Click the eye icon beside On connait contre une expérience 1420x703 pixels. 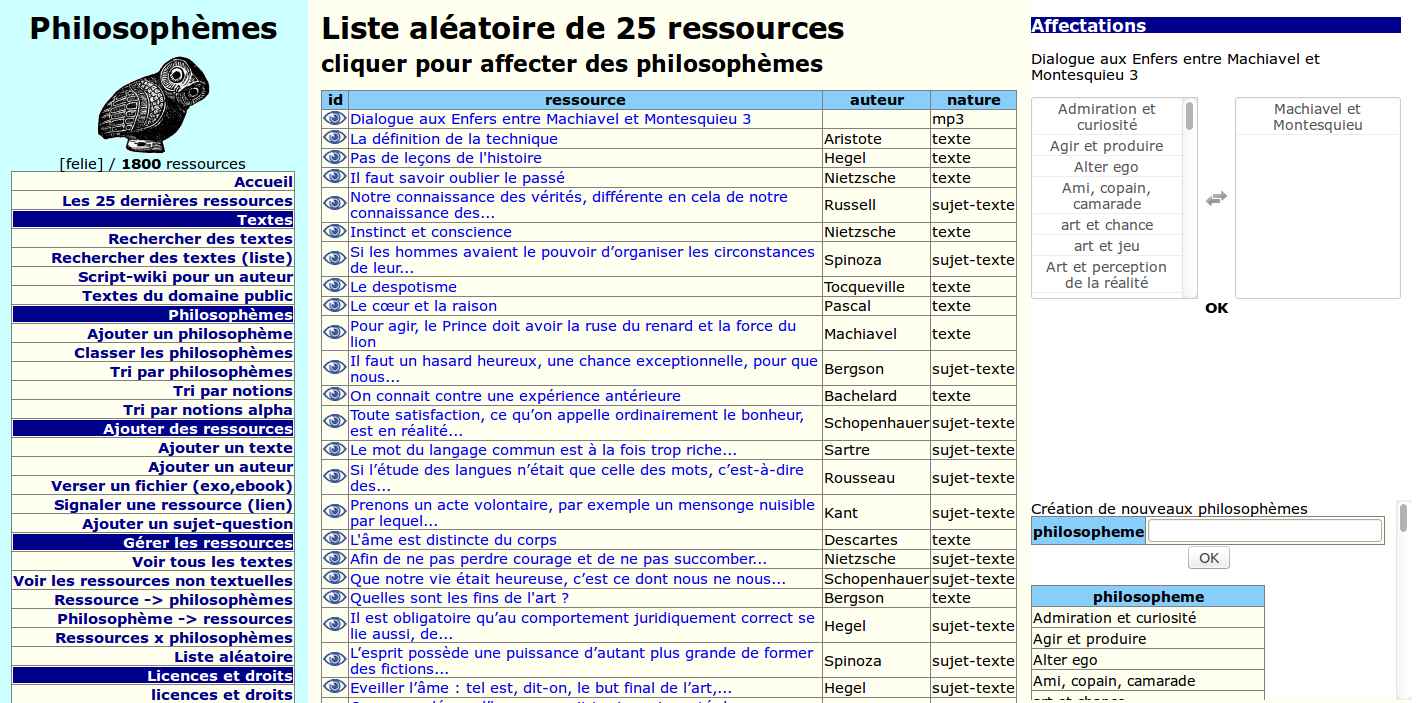coord(334,395)
